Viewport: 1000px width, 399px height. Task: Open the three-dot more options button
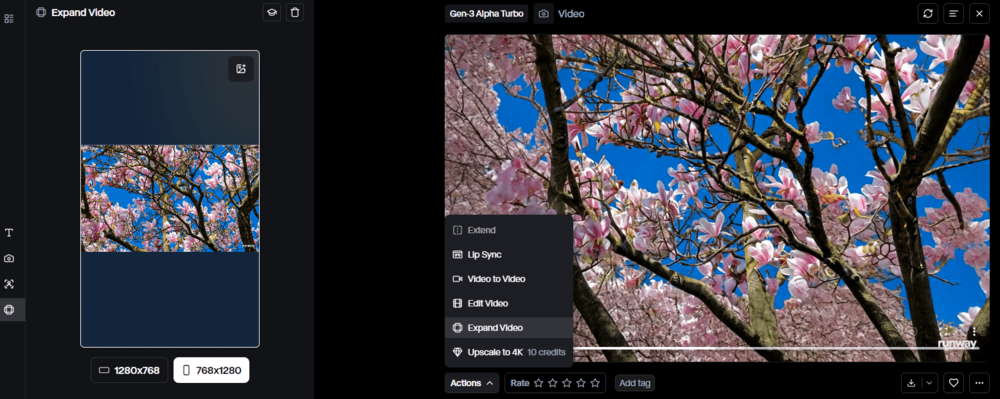(979, 383)
